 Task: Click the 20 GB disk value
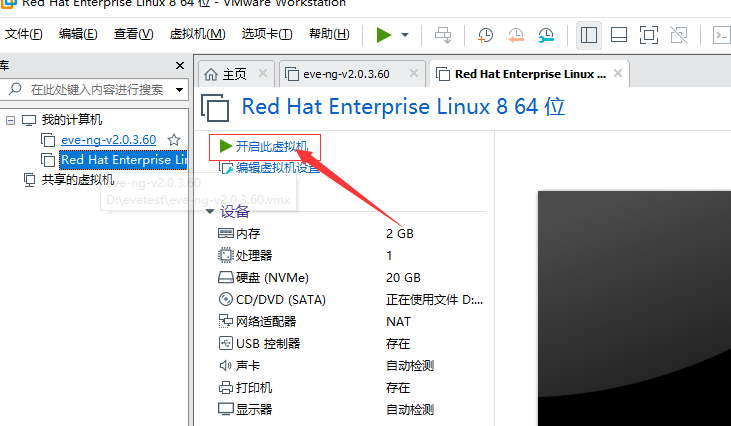point(403,278)
